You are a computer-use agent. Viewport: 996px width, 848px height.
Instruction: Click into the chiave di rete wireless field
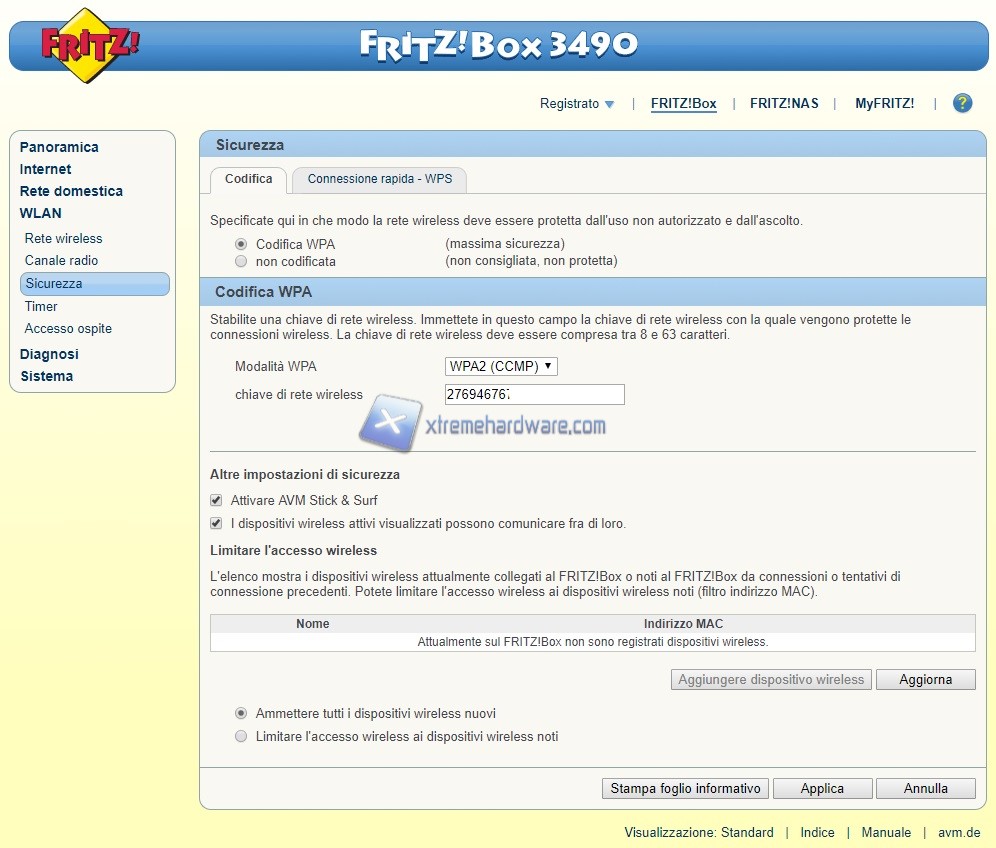(x=534, y=395)
